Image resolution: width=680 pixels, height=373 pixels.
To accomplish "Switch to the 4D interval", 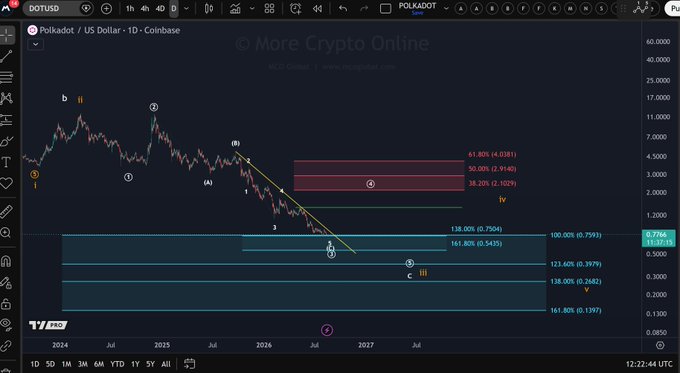I will 160,8.
